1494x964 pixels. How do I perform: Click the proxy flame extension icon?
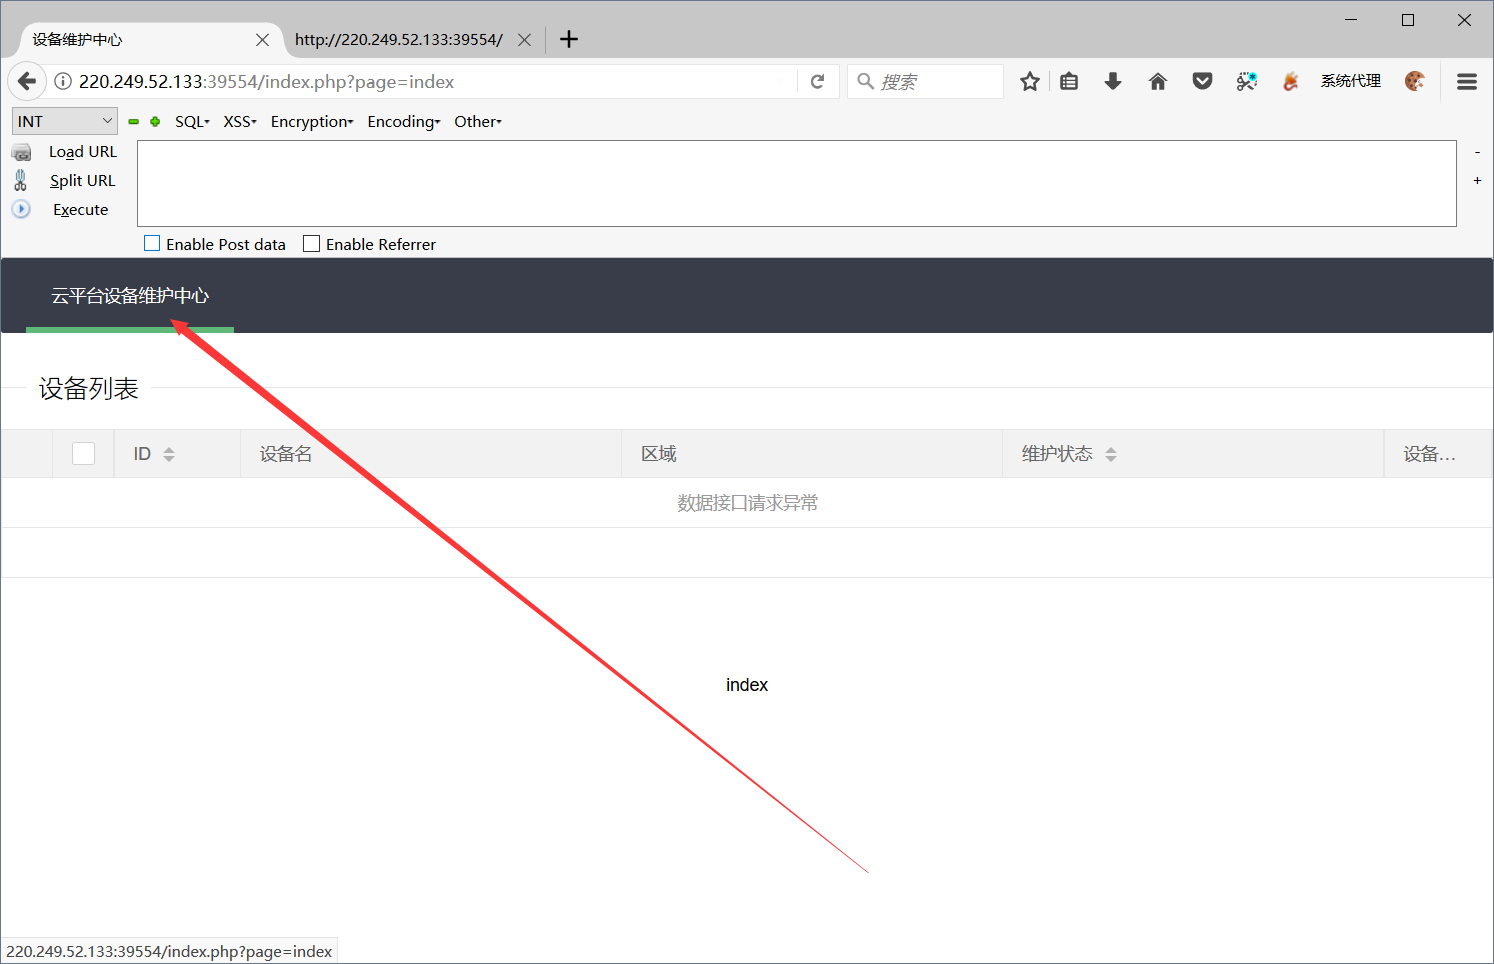tap(1290, 81)
